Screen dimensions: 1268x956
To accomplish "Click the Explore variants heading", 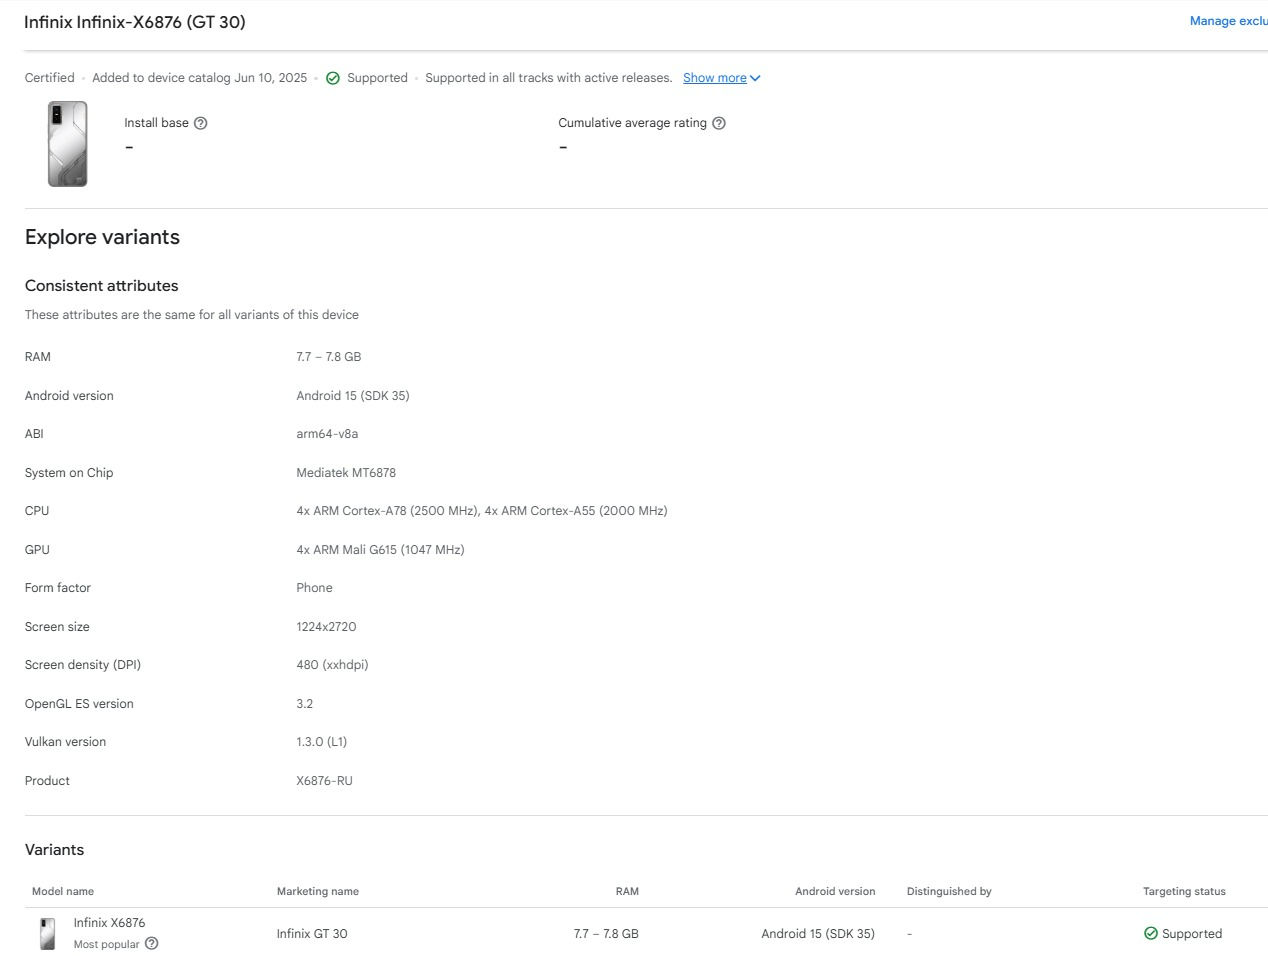I will pyautogui.click(x=102, y=237).
